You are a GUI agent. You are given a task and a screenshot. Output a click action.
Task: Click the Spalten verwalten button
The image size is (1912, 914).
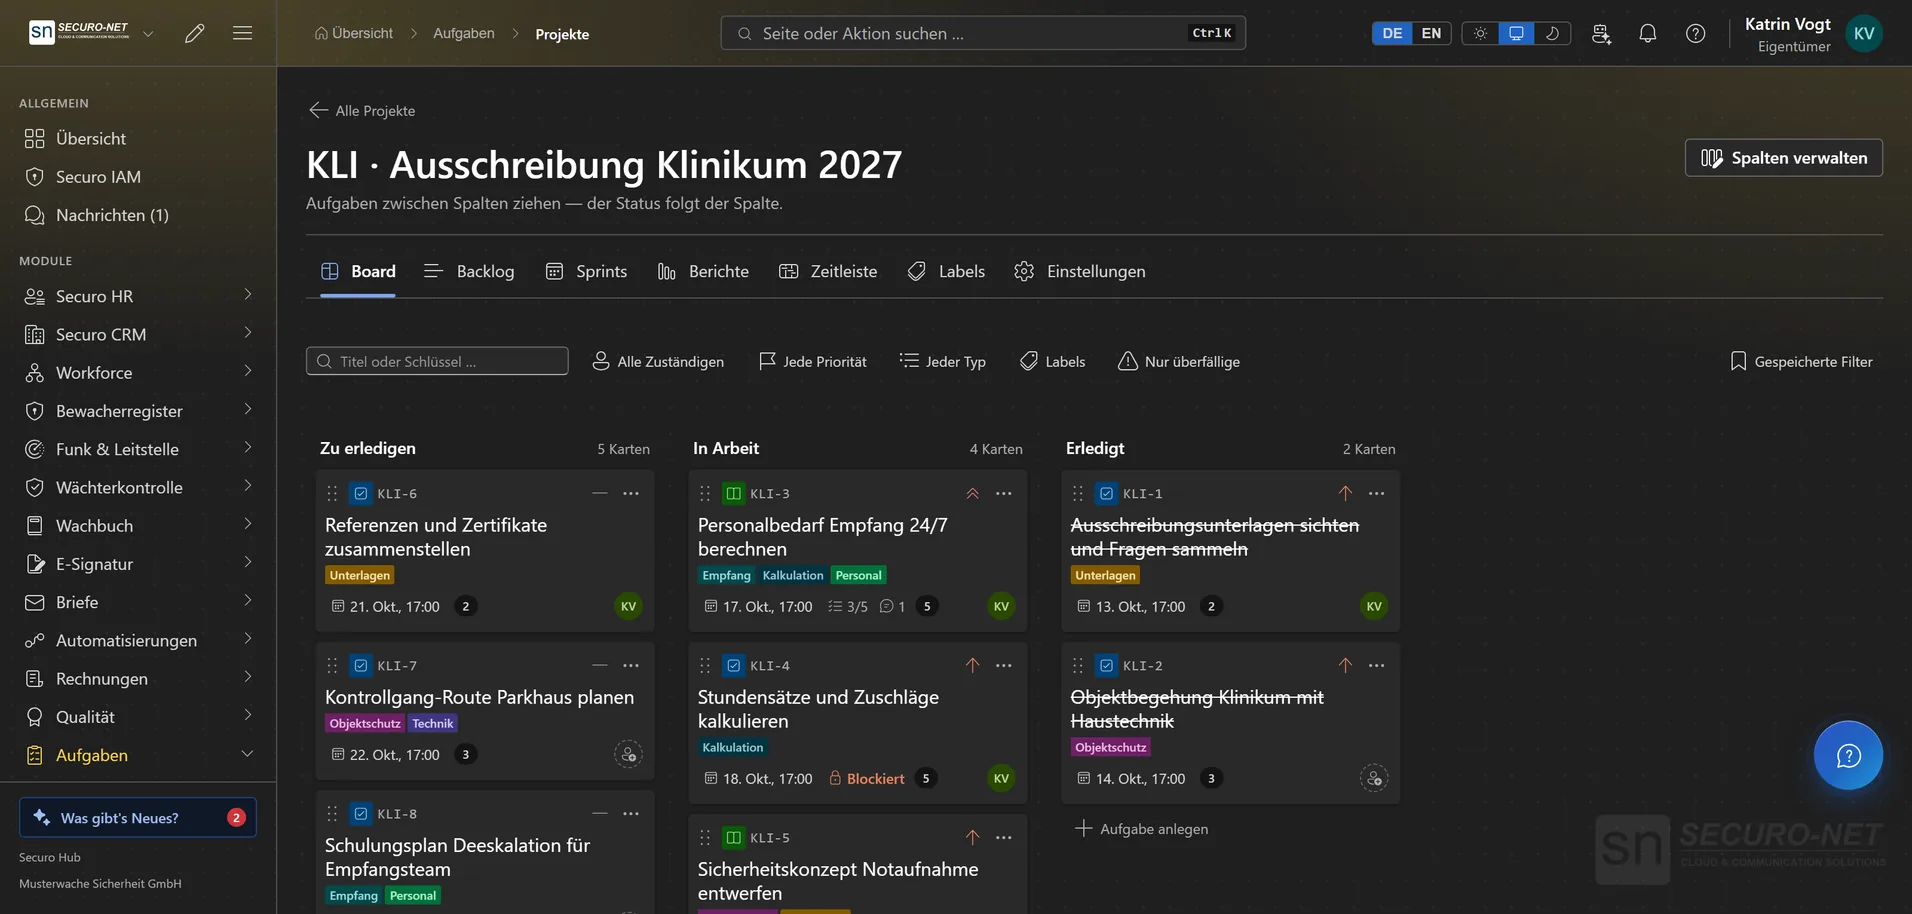click(x=1783, y=158)
